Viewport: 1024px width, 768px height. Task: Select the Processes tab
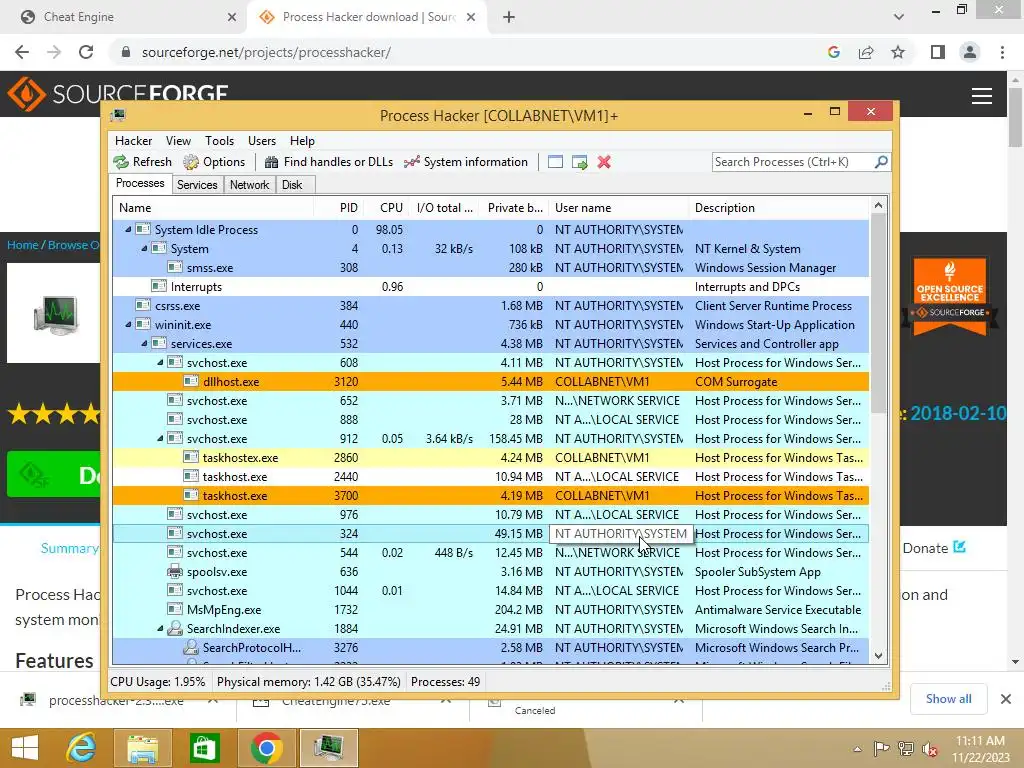click(140, 184)
